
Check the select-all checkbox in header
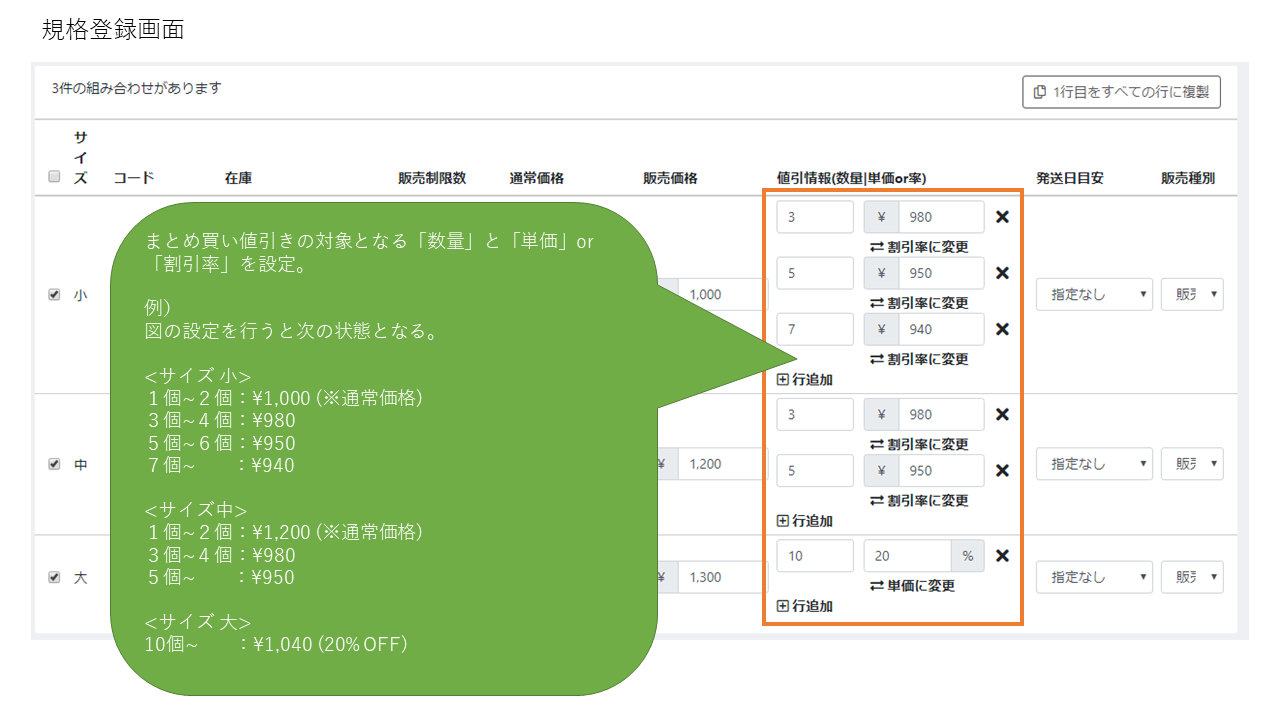(55, 178)
